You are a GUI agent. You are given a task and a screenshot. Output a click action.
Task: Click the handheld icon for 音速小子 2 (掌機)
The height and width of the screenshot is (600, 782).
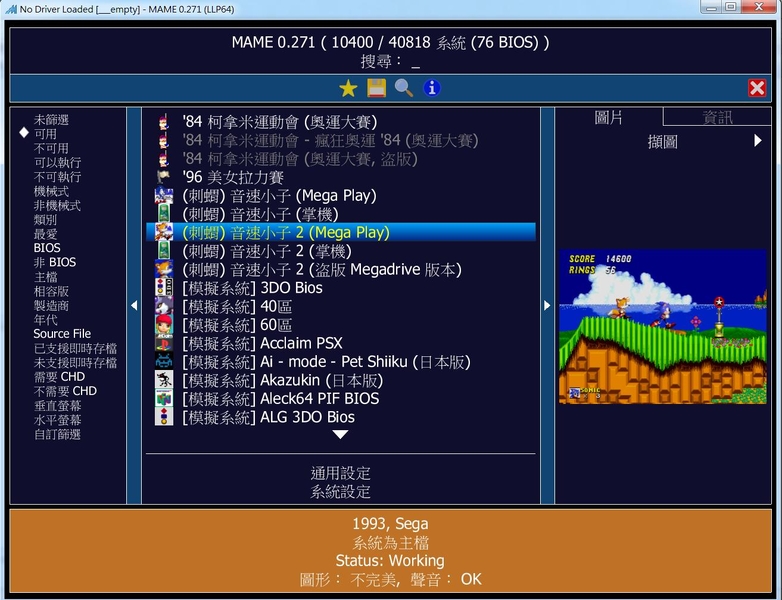click(164, 251)
